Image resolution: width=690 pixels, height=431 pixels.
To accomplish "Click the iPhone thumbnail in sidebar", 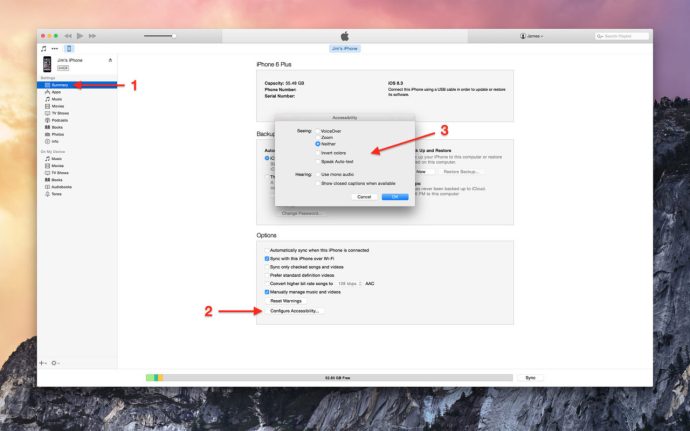I will click(47, 64).
